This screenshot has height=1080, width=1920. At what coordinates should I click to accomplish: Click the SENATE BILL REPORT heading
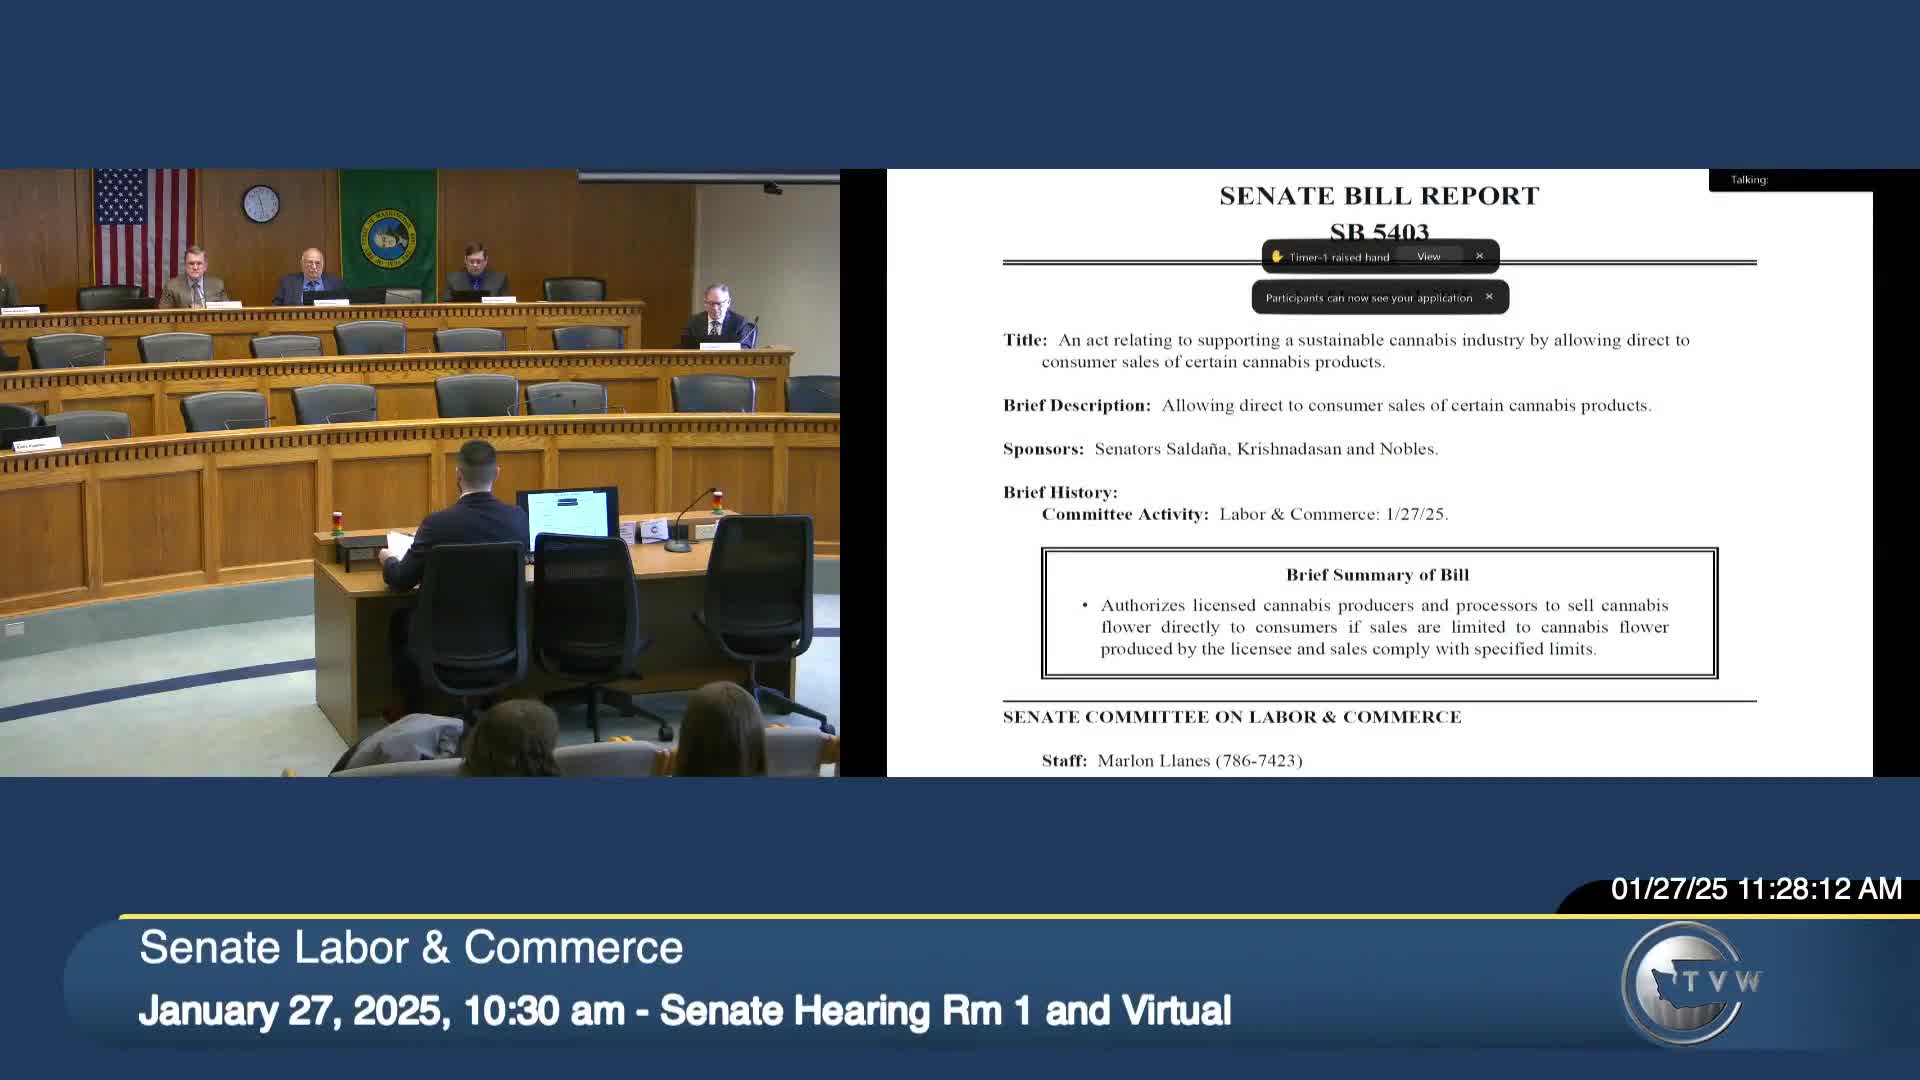pos(1378,195)
